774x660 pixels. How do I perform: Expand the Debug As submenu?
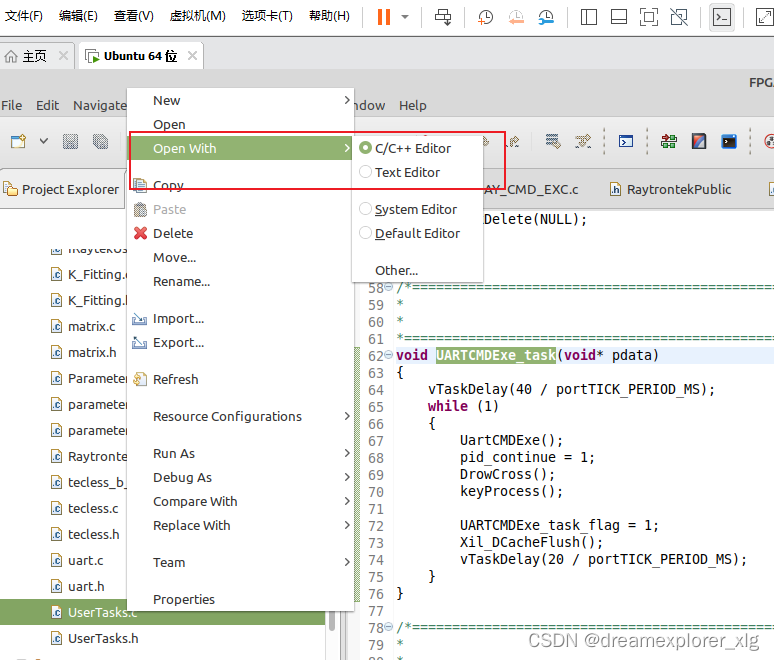240,477
